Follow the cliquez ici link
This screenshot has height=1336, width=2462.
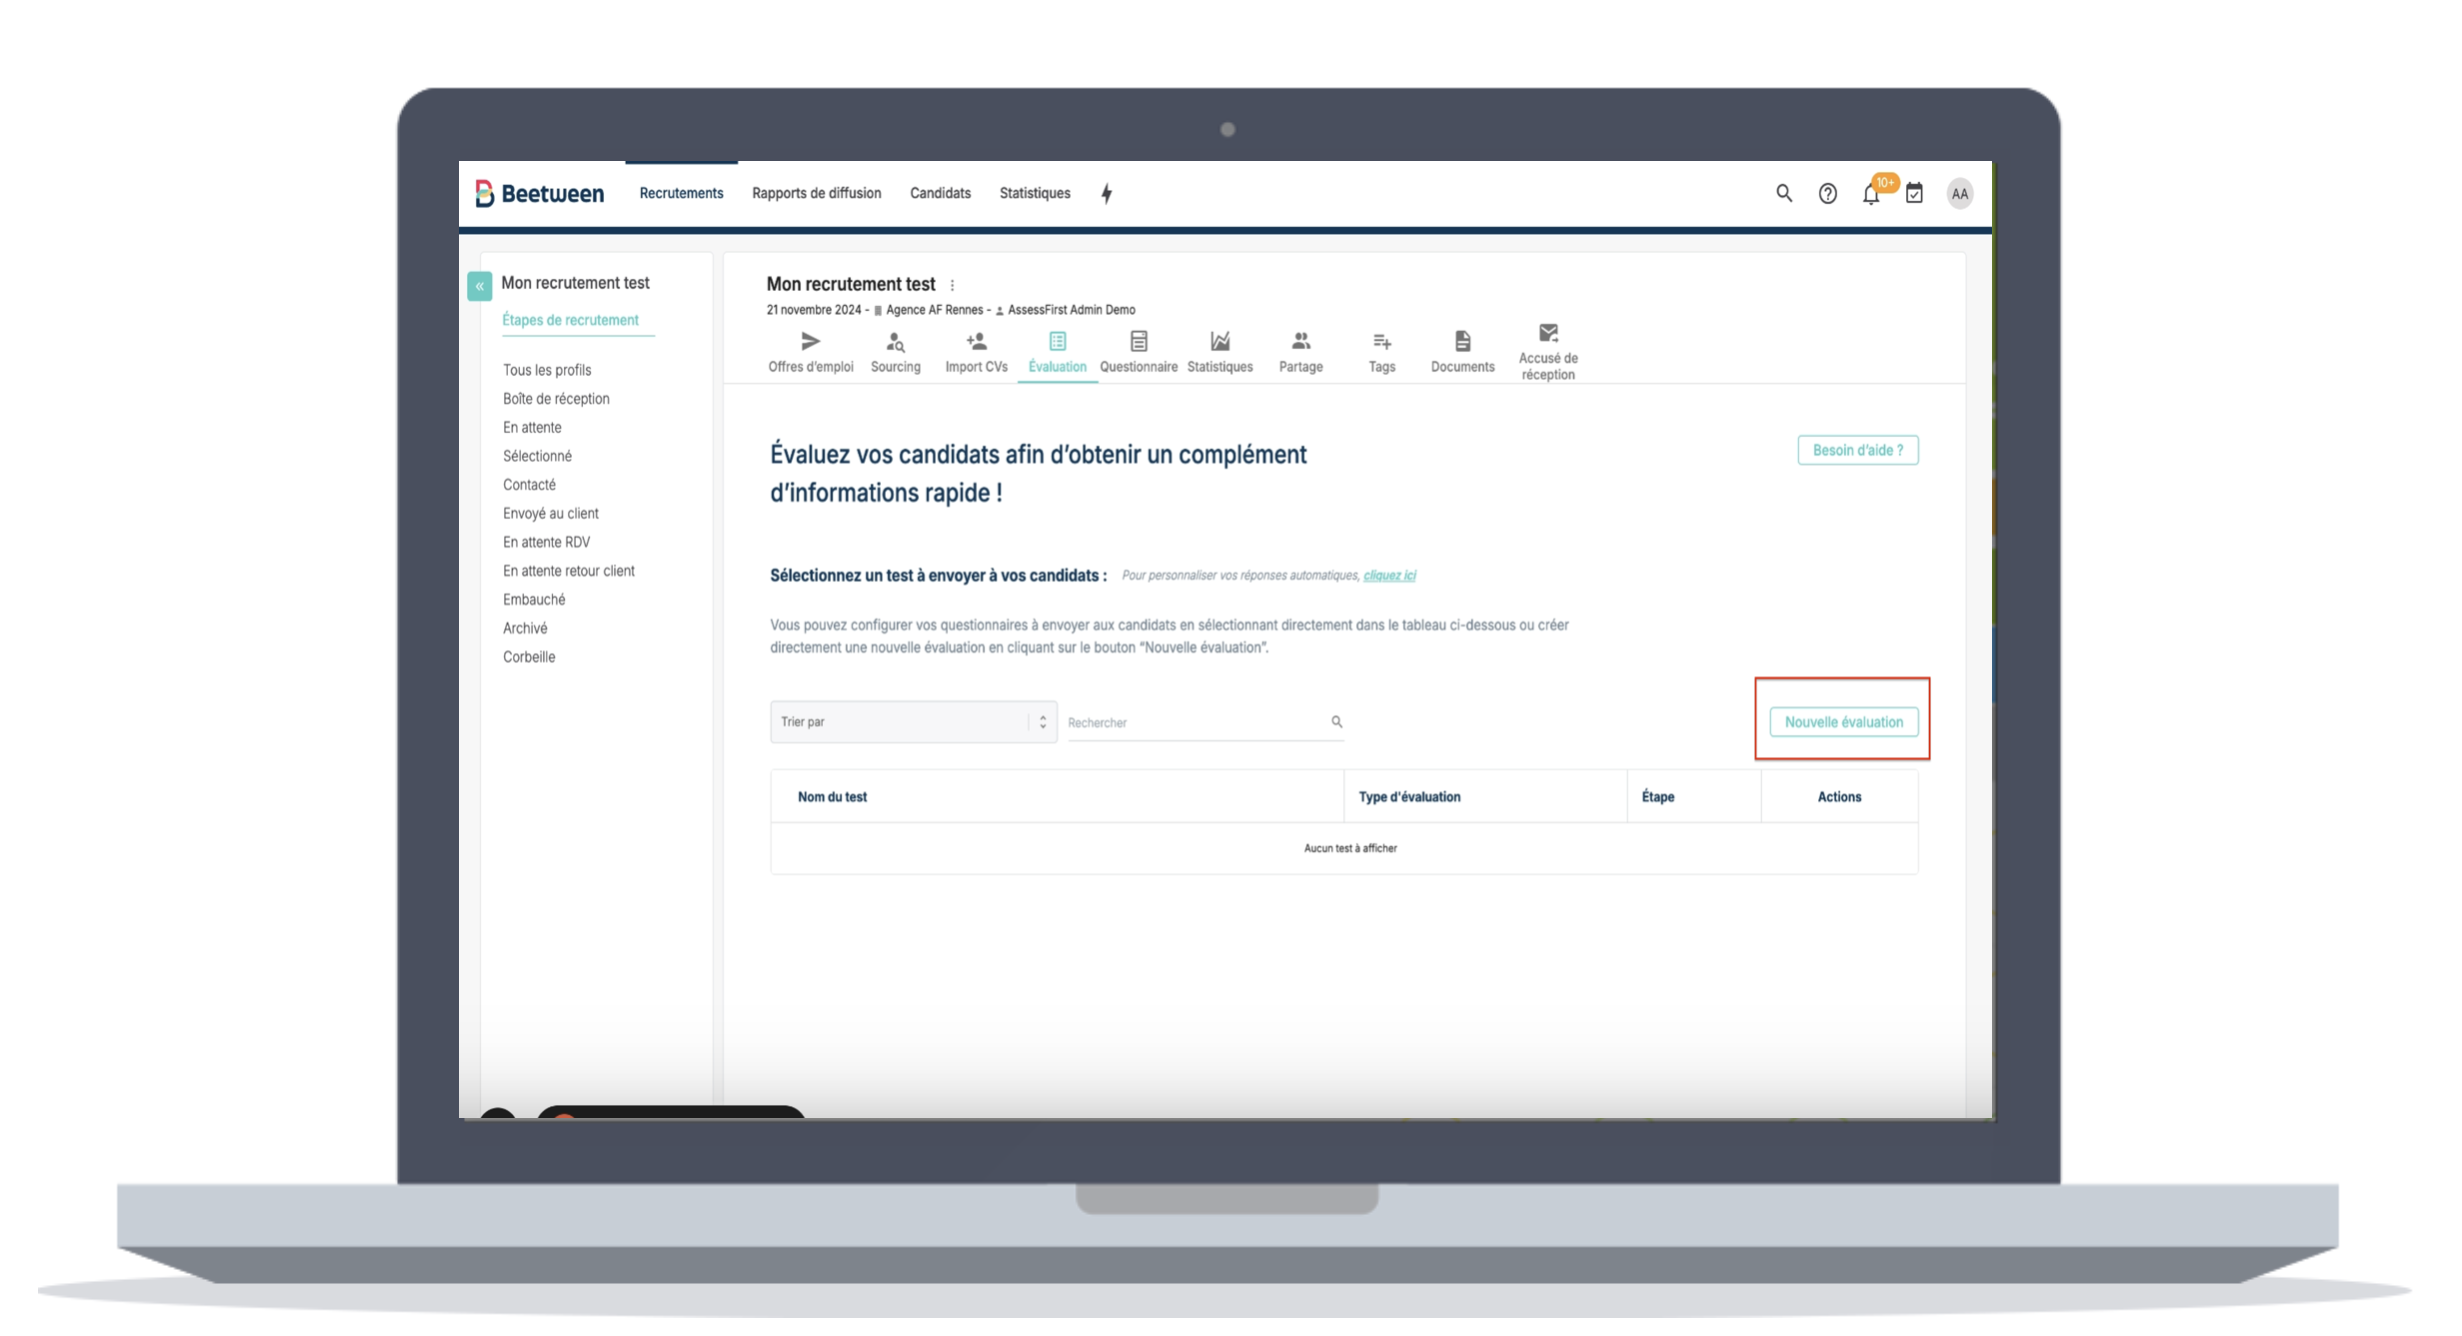click(1389, 575)
